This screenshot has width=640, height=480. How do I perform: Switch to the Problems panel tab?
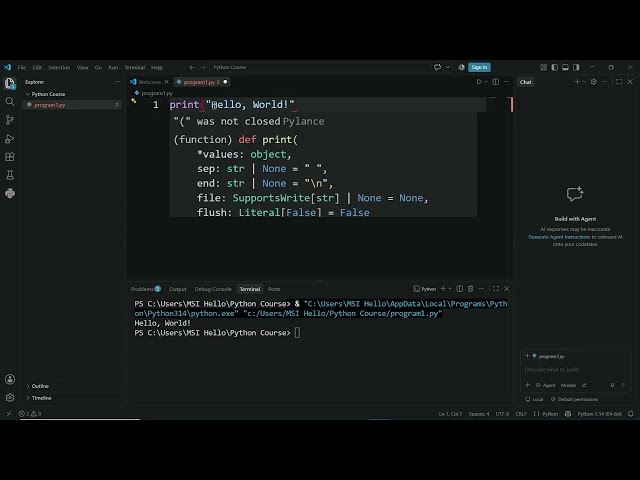tap(145, 289)
